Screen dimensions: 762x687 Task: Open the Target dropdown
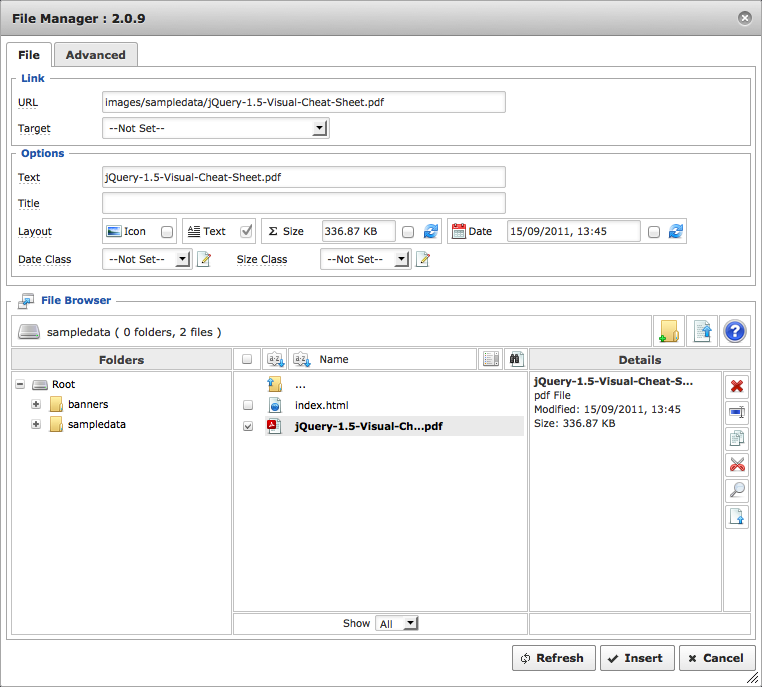tap(216, 128)
